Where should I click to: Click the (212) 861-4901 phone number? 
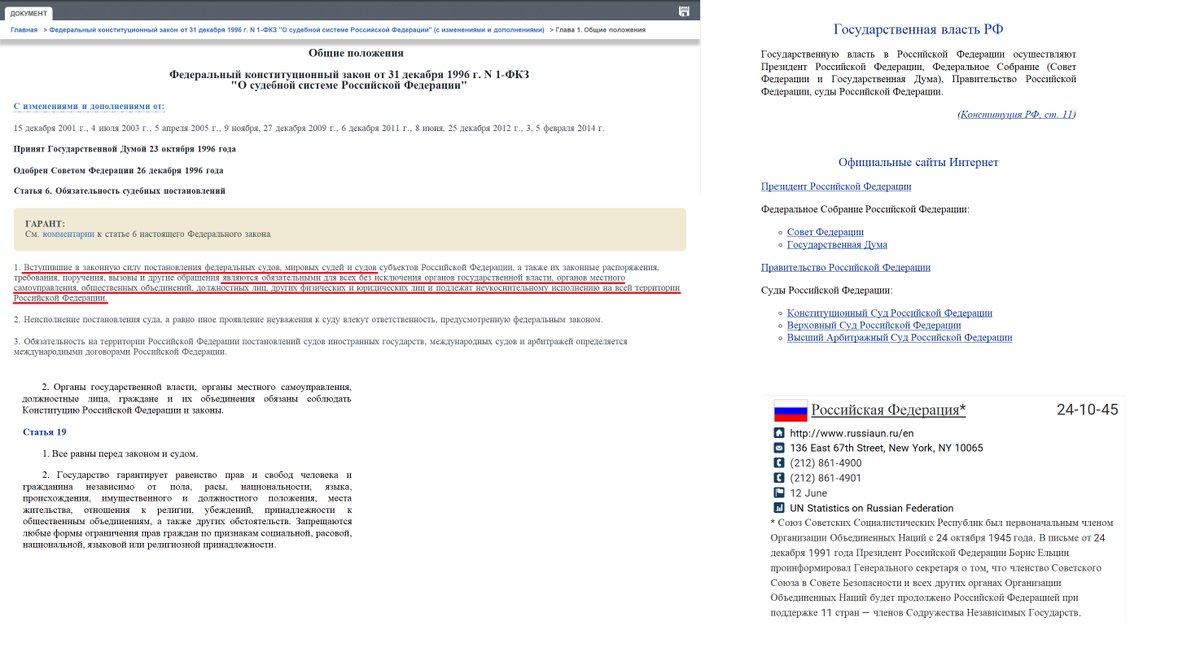(x=826, y=478)
